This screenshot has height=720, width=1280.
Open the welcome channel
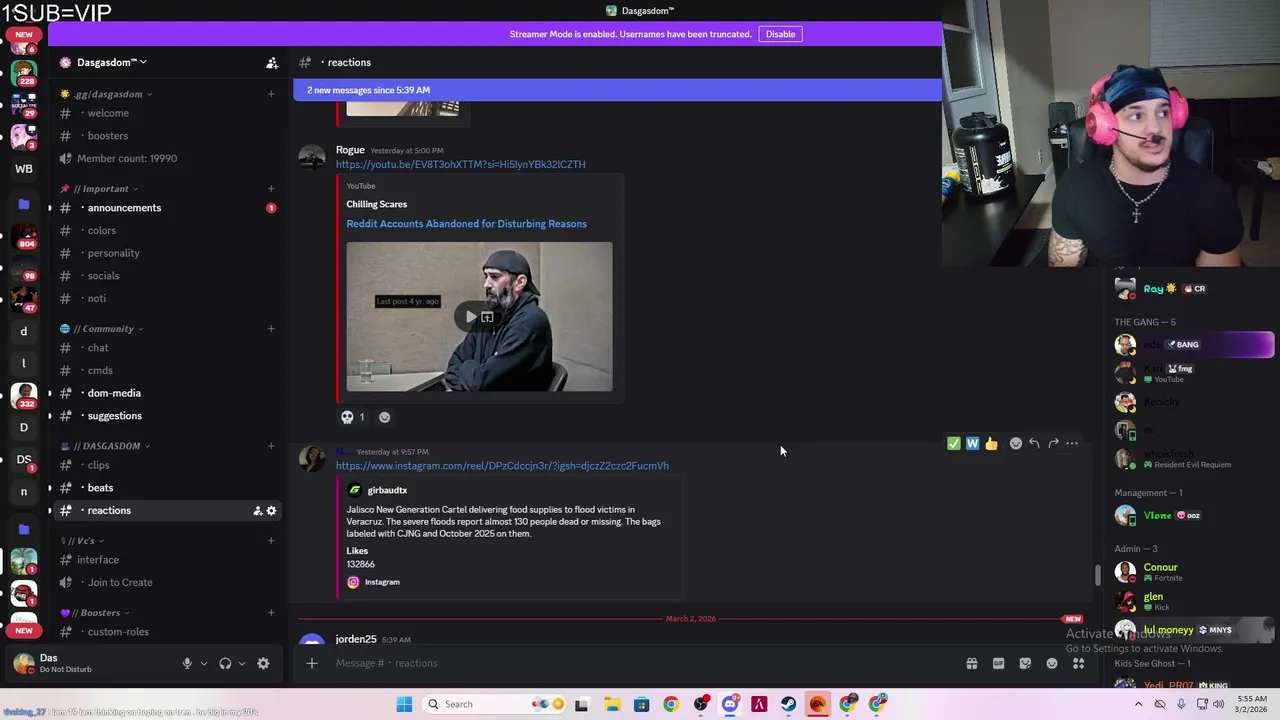tap(165, 113)
